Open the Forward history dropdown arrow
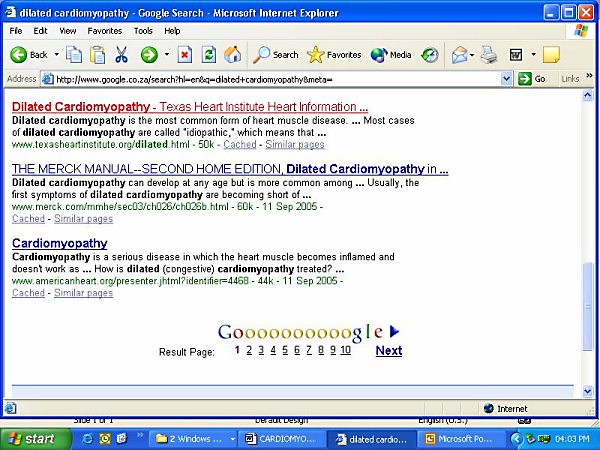 click(166, 55)
